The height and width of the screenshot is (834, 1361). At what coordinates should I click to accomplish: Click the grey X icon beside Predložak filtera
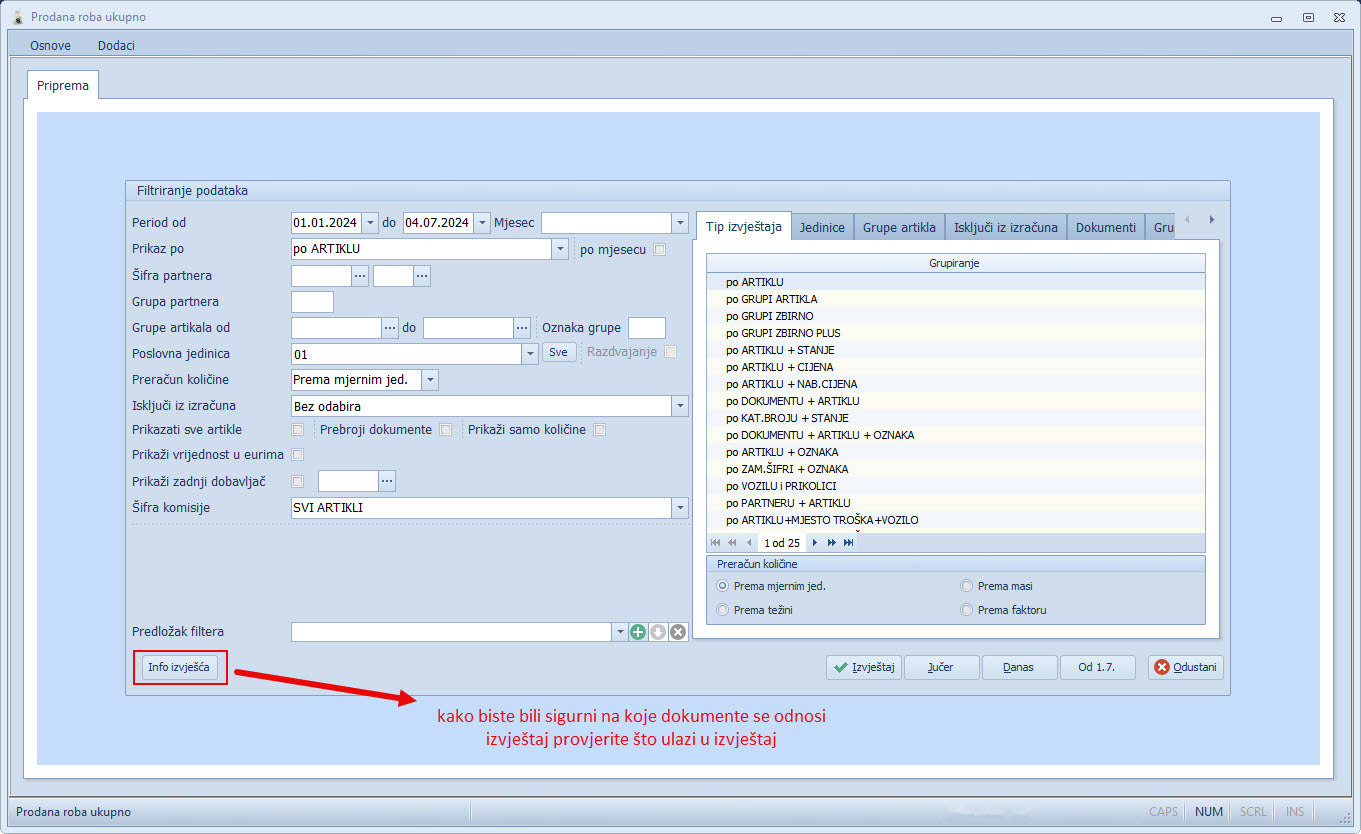pyautogui.click(x=678, y=632)
